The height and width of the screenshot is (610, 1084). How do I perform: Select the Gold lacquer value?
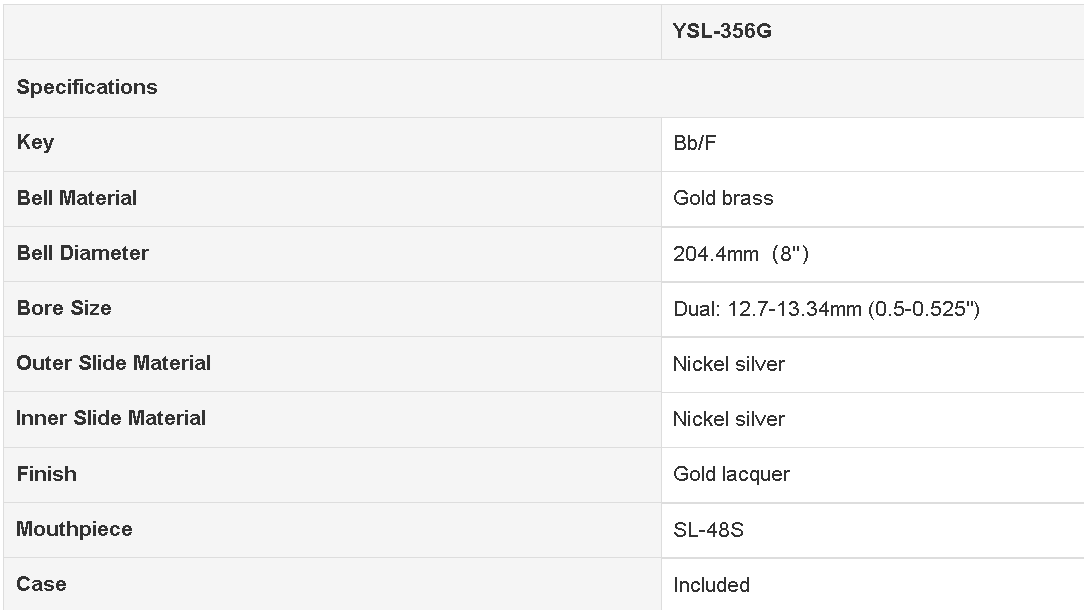[x=731, y=475]
